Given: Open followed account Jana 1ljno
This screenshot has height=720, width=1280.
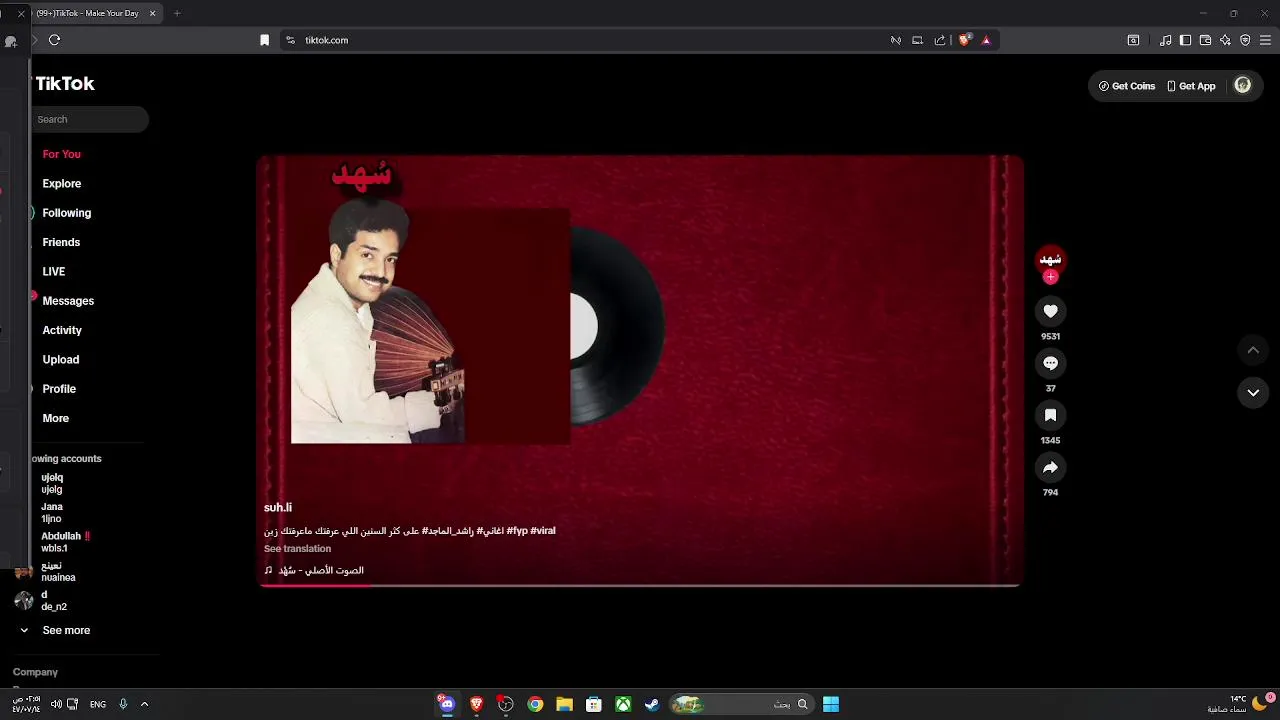Looking at the screenshot, I should click(x=52, y=513).
